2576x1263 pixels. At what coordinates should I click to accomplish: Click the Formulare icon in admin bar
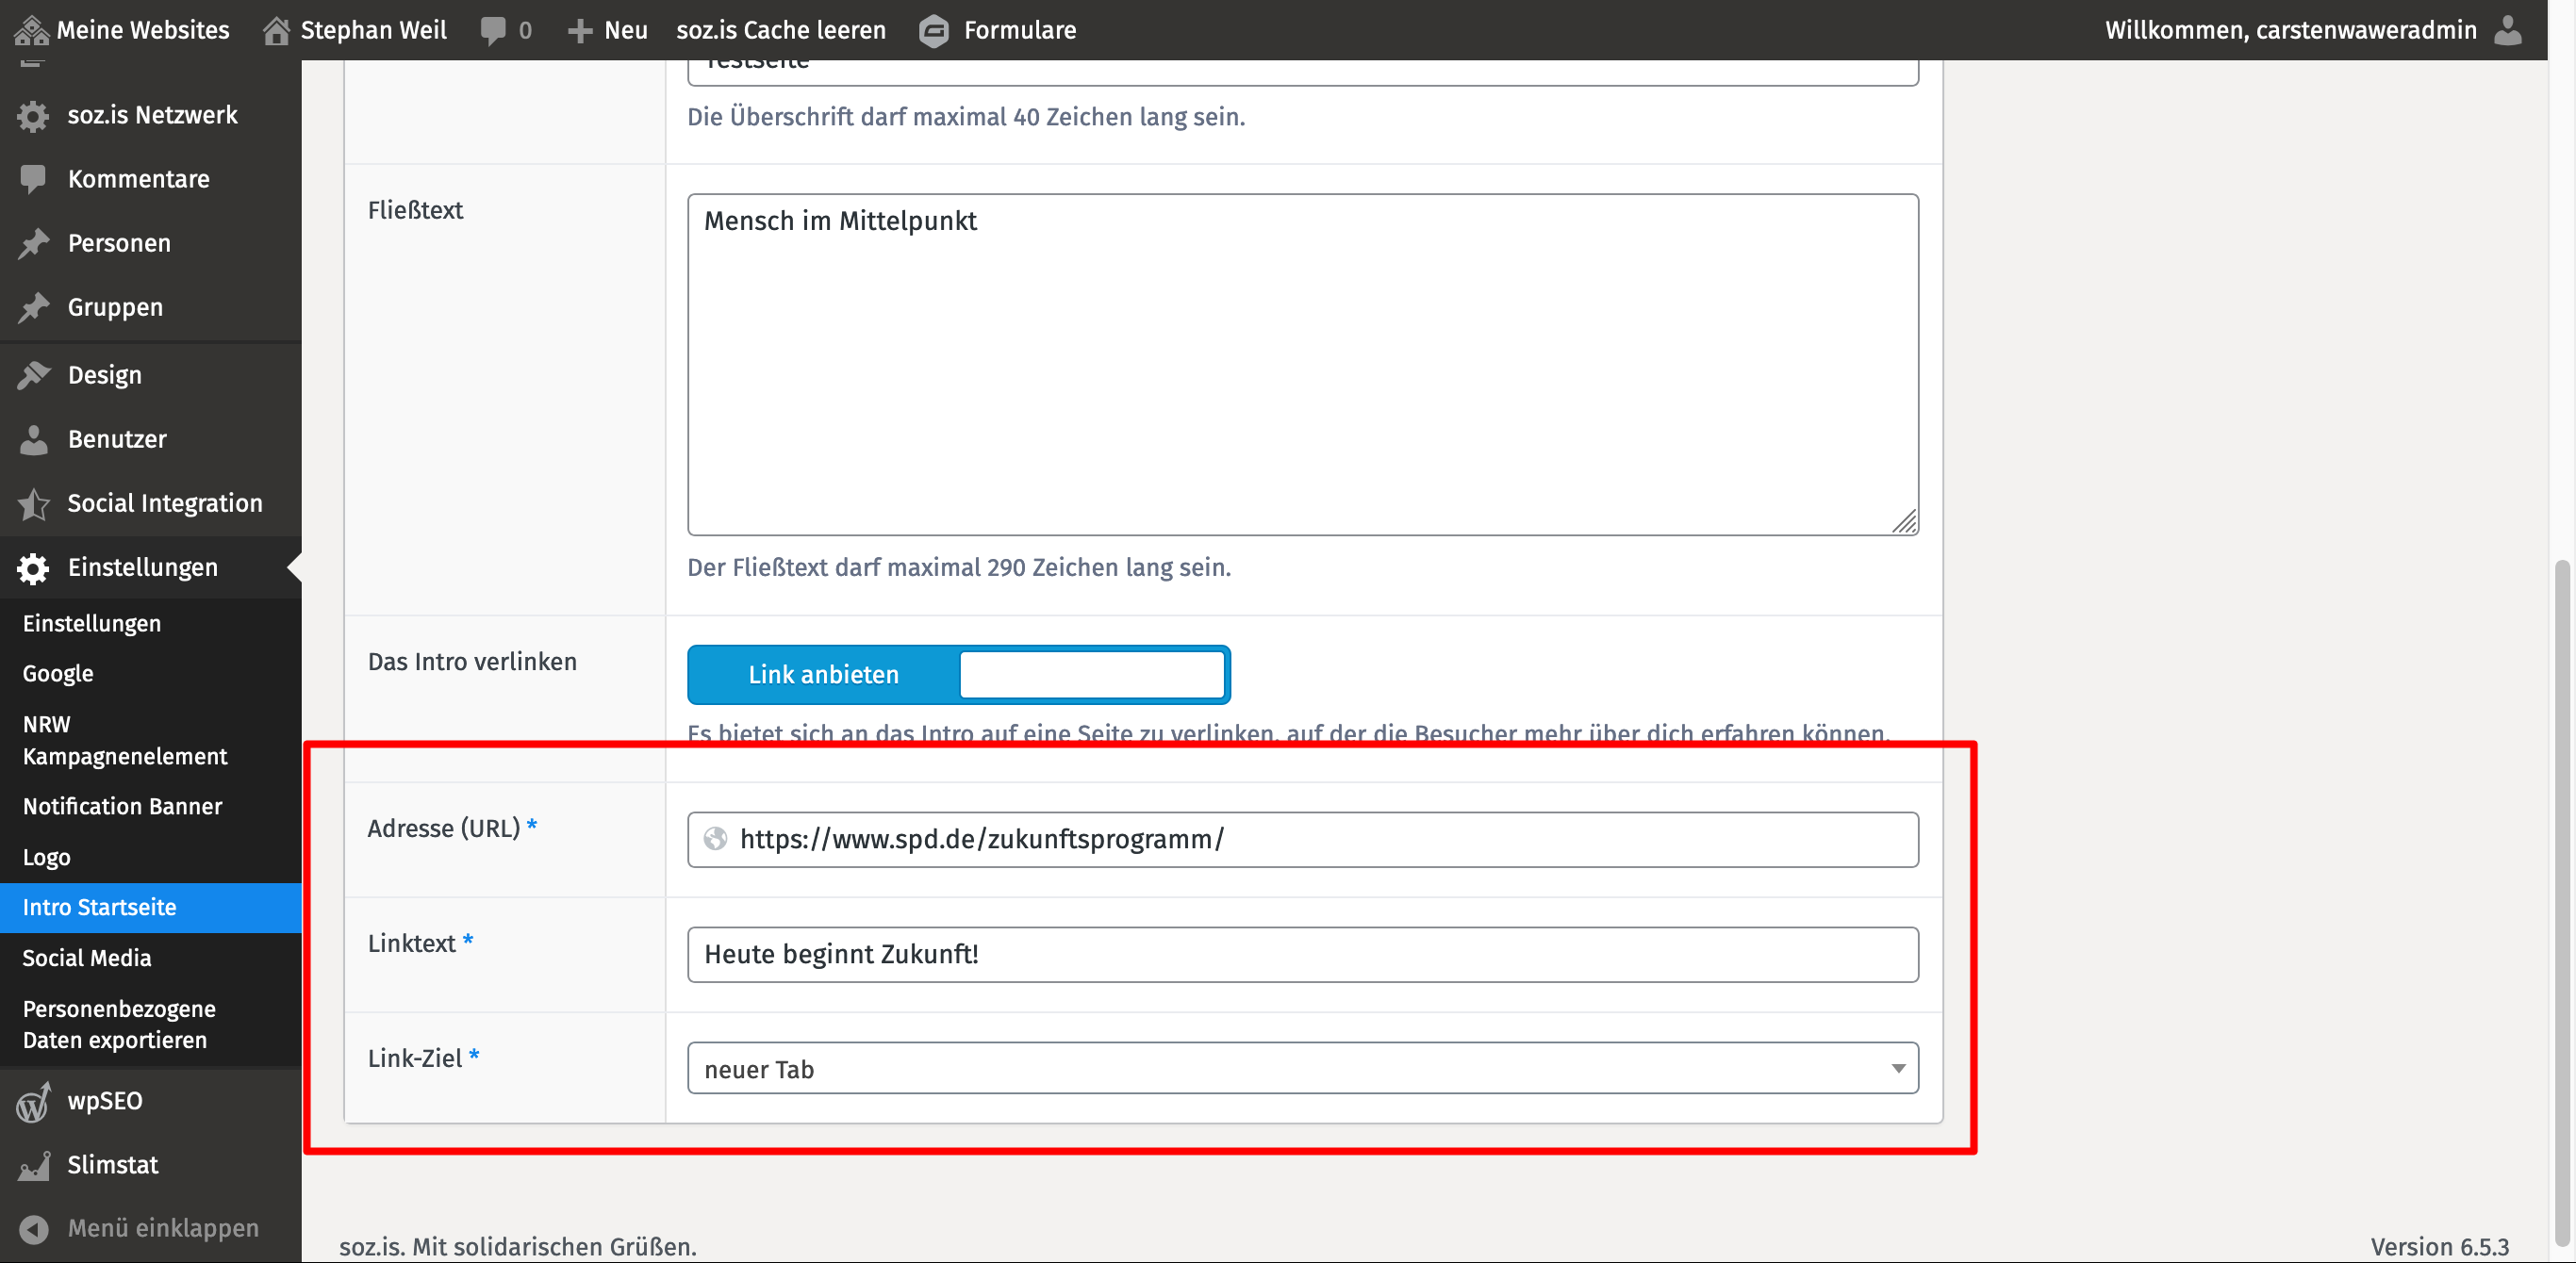(x=933, y=30)
